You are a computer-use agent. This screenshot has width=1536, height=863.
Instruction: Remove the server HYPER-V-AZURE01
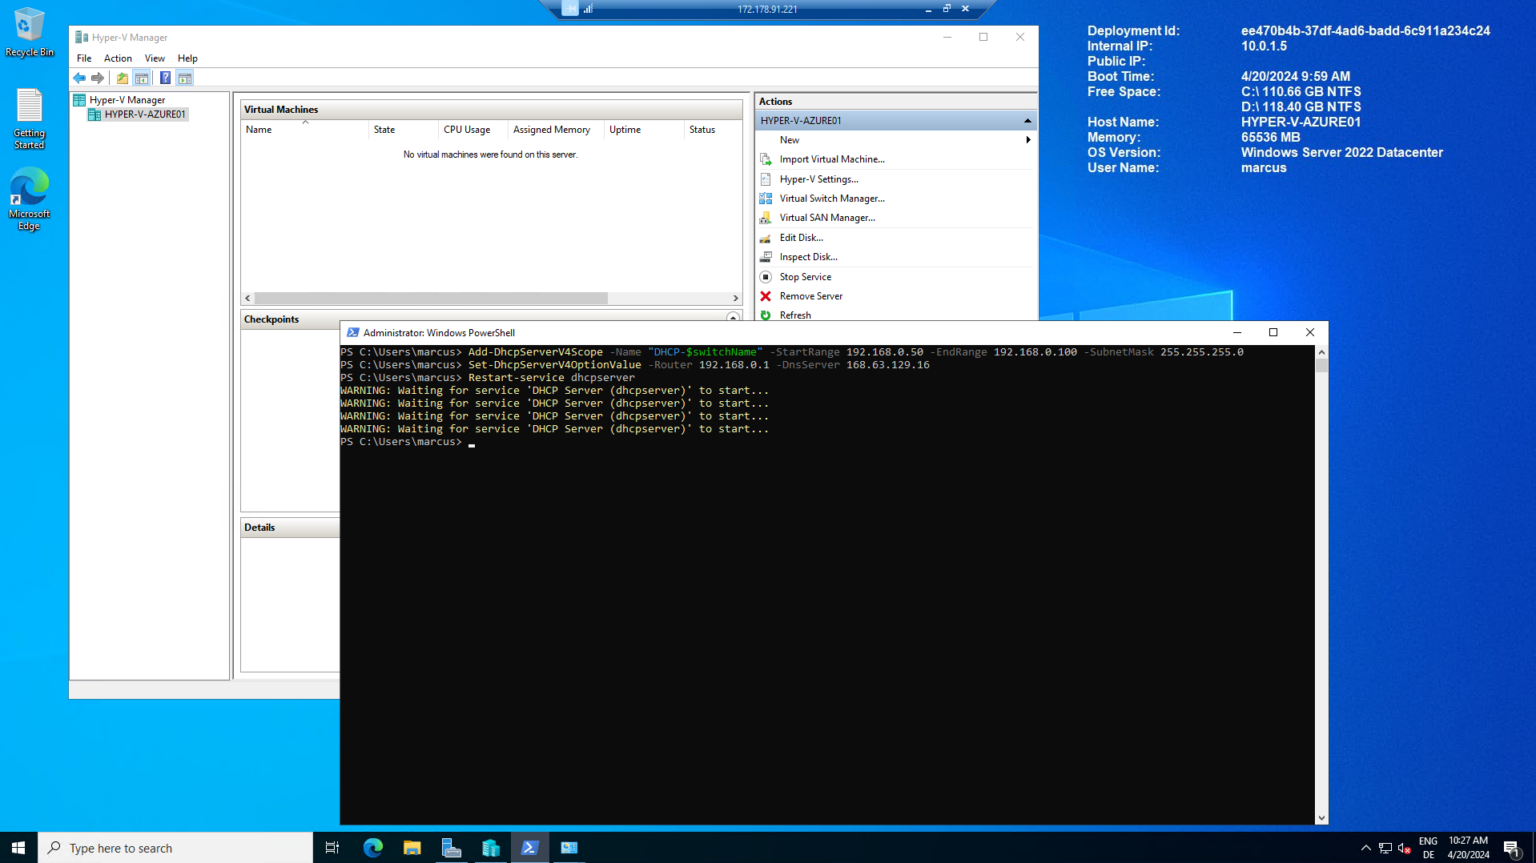pos(812,295)
